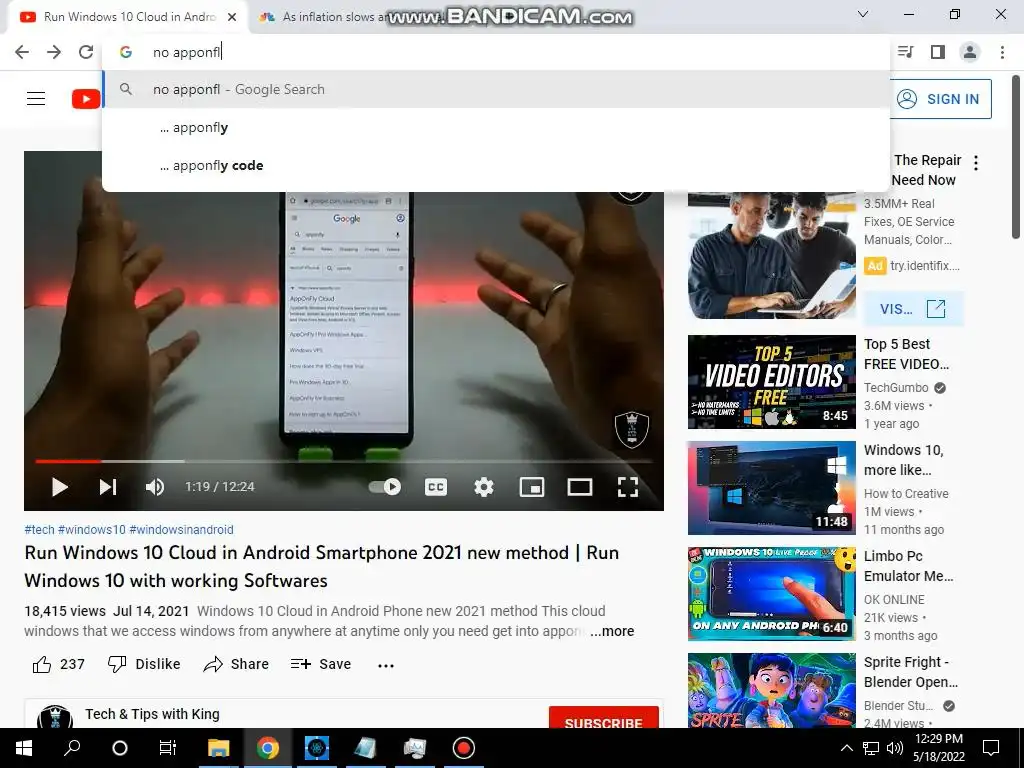Viewport: 1024px width, 768px height.
Task: Toggle the autoplay switch in the player
Action: tap(385, 487)
